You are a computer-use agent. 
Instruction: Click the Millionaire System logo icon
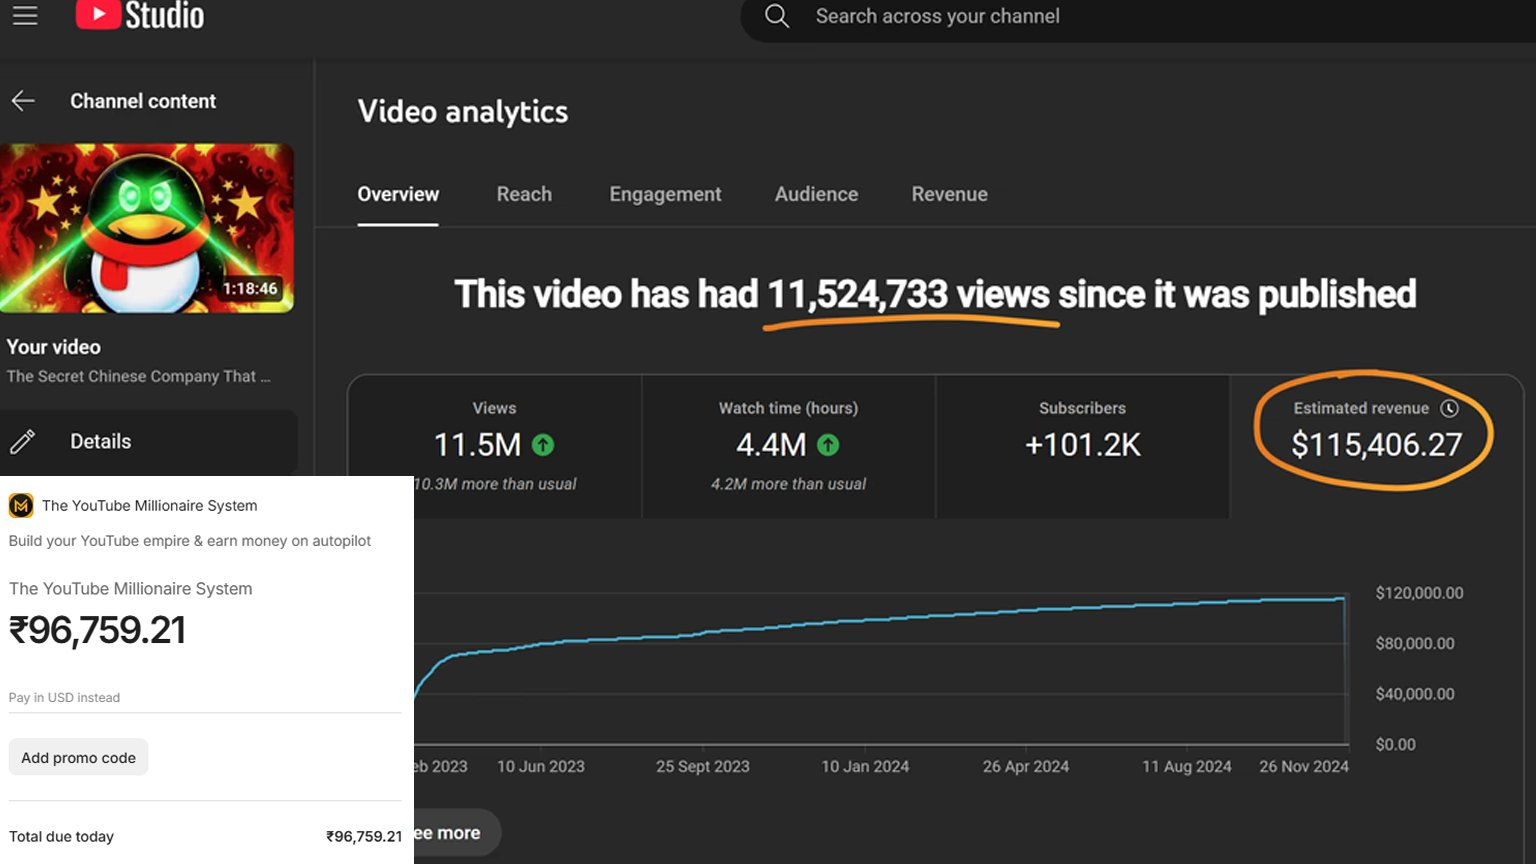pos(21,505)
